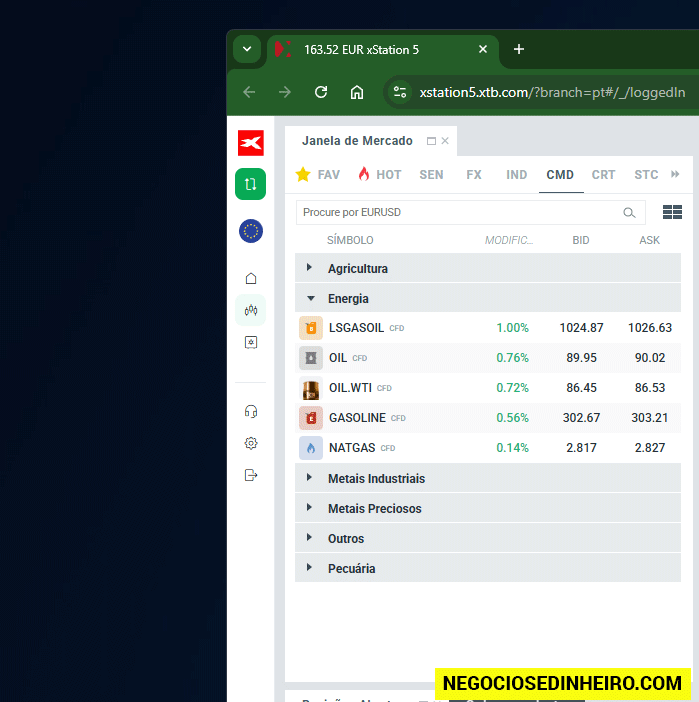This screenshot has width=699, height=702.
Task: Click the OIL ask price 90.02
Action: coord(650,358)
